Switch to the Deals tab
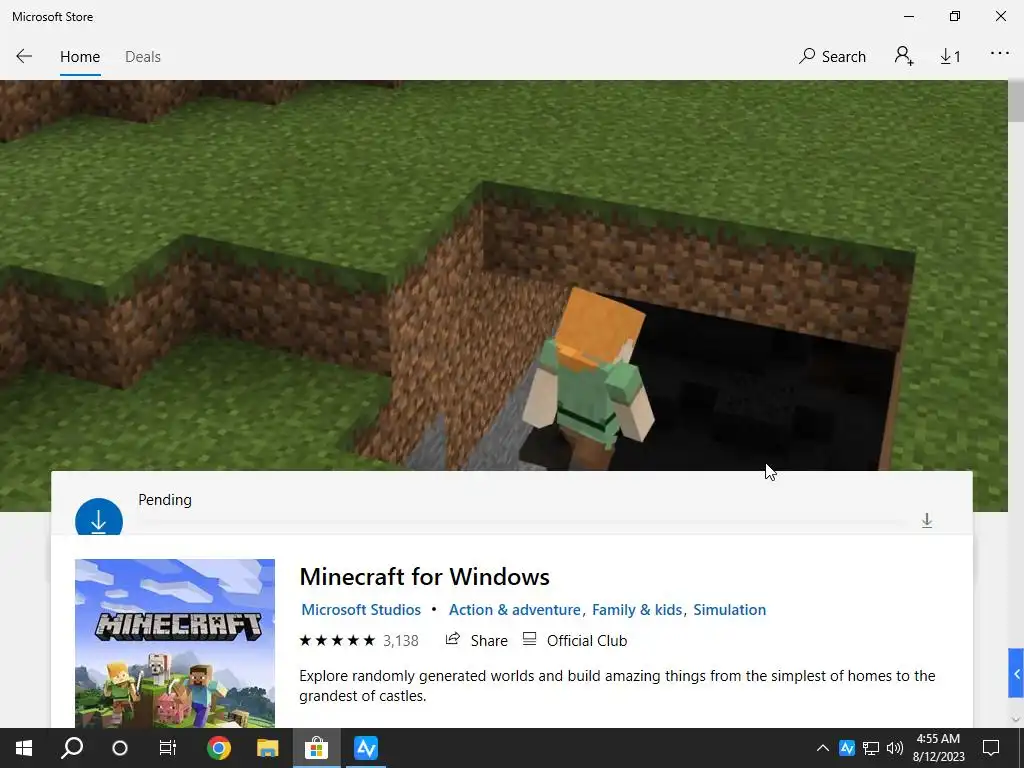The width and height of the screenshot is (1024, 768). [142, 57]
